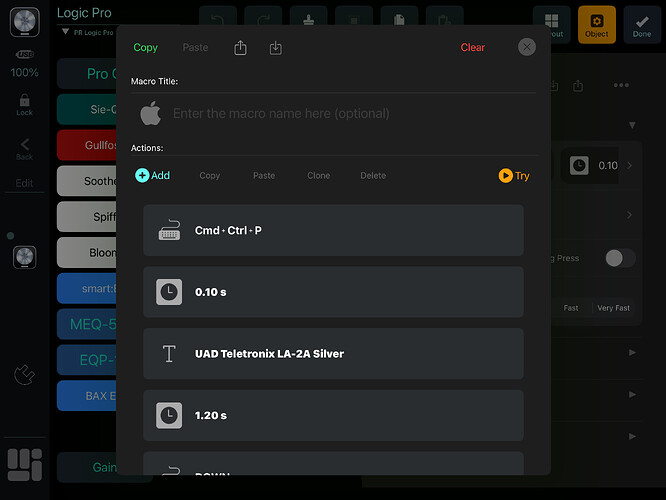Click Delete in the Actions toolbar
The height and width of the screenshot is (500, 666).
coord(373,175)
